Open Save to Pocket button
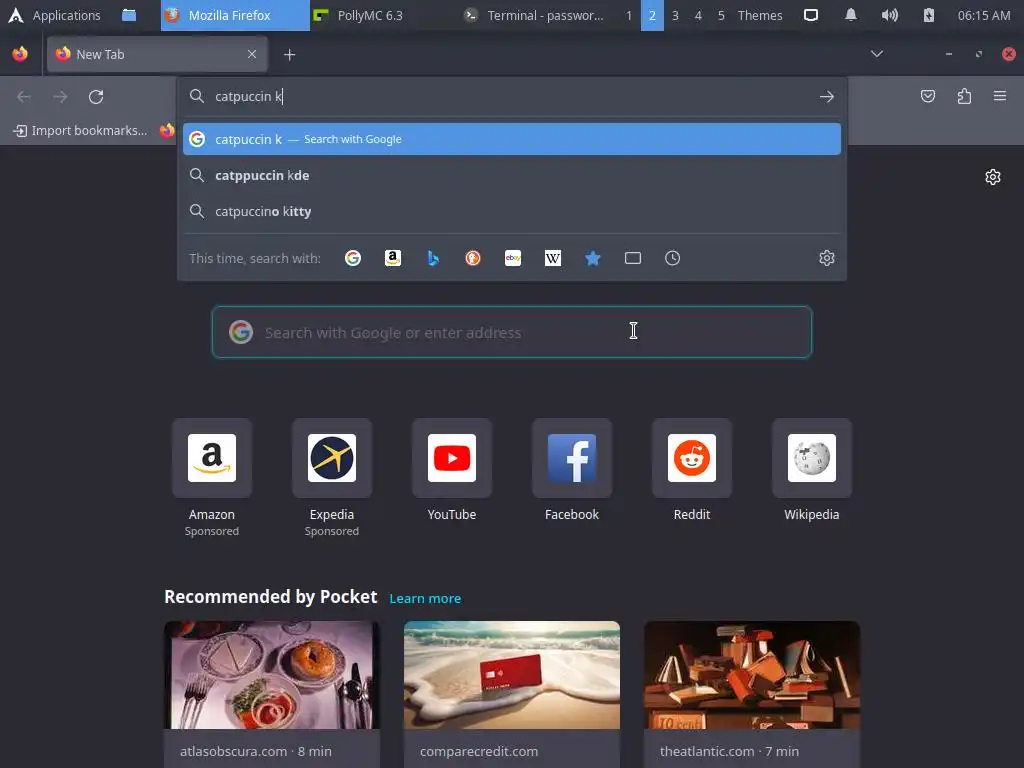The width and height of the screenshot is (1024, 768). 927,97
